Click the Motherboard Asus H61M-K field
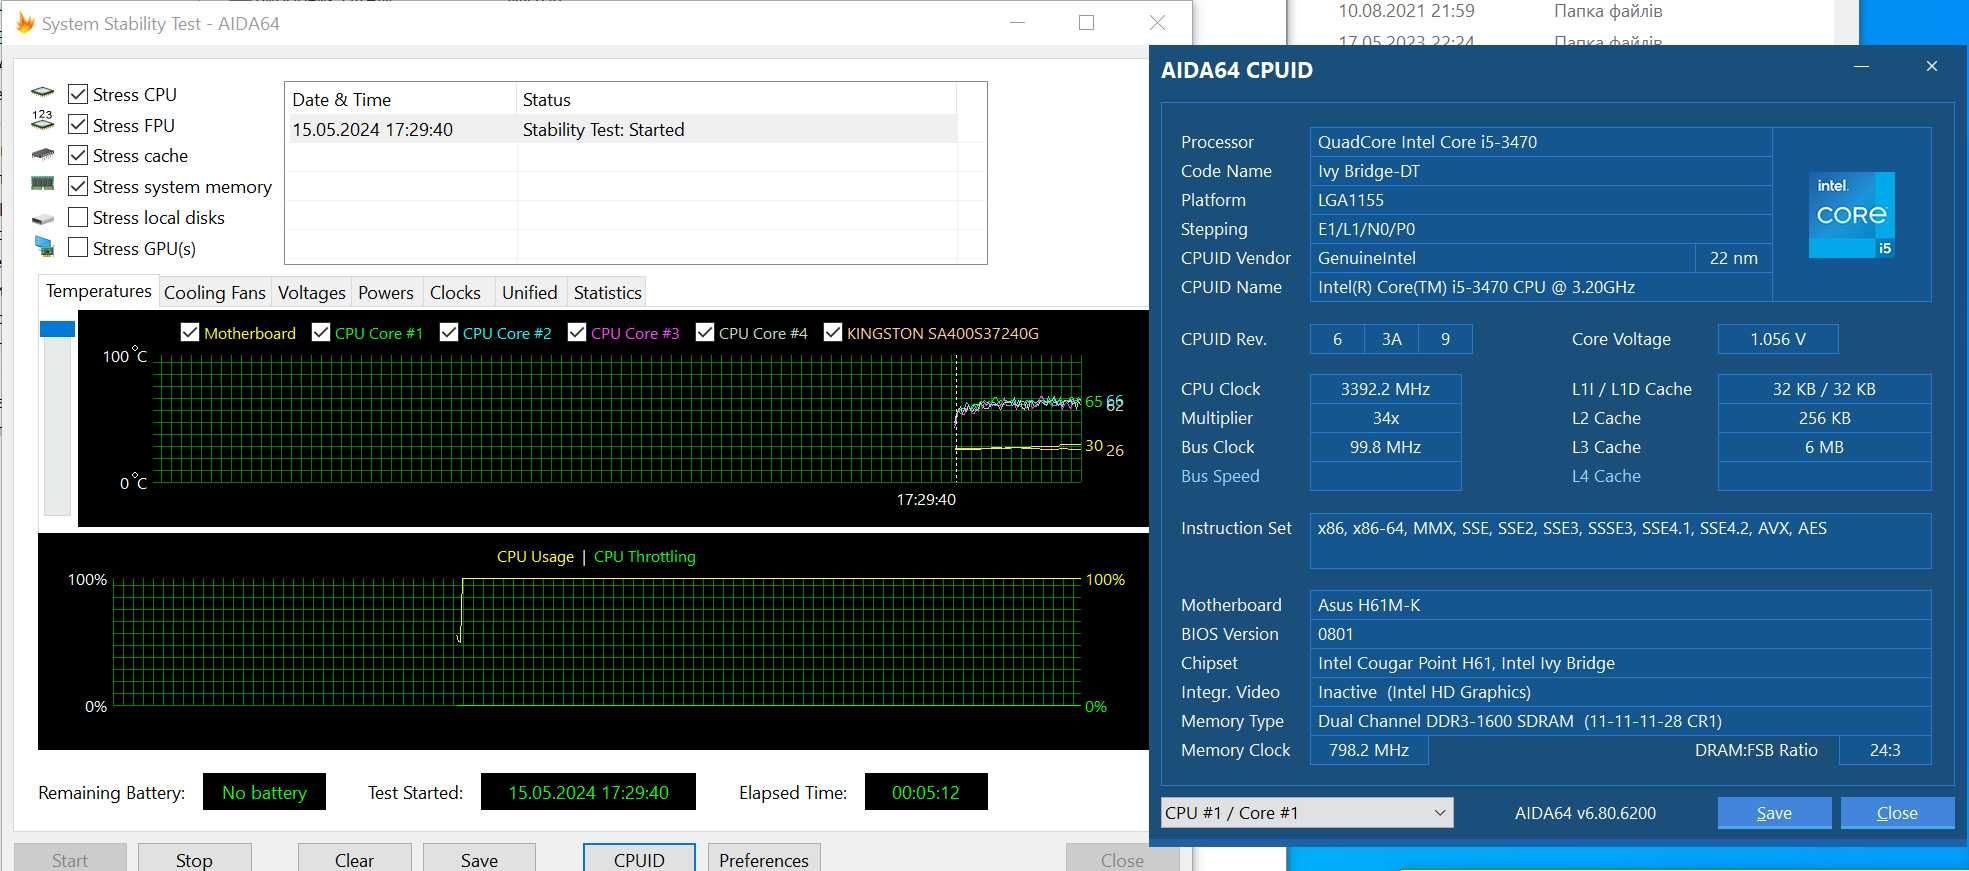 pos(1619,605)
